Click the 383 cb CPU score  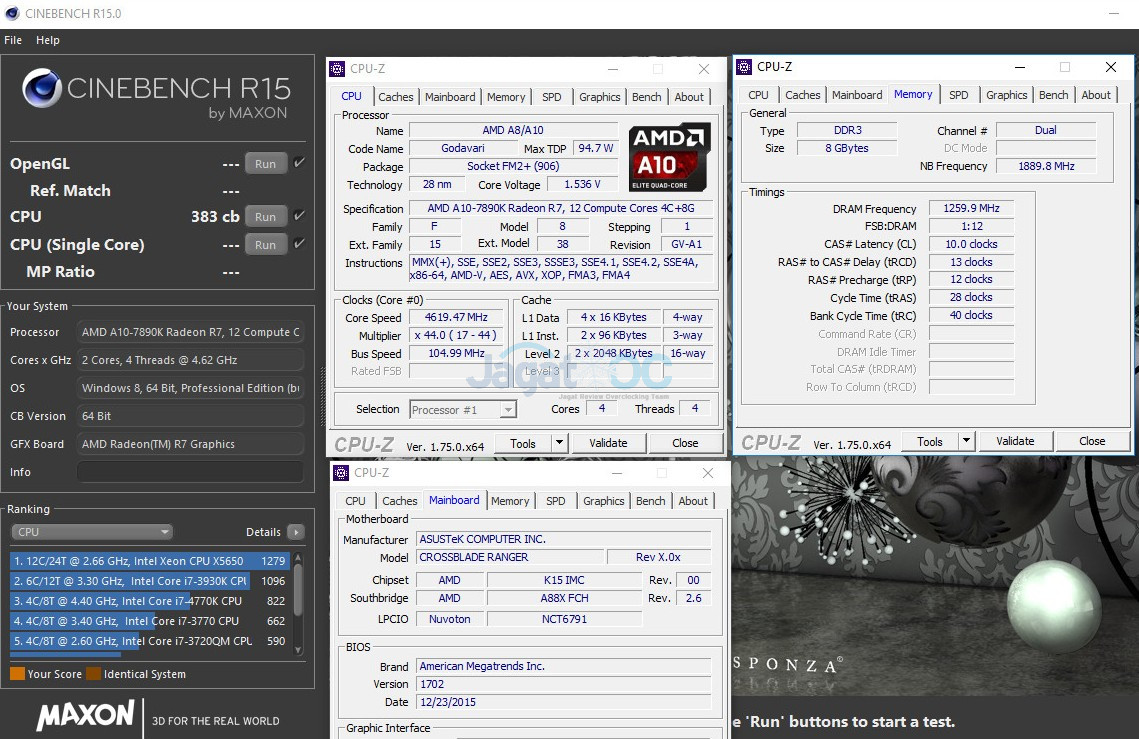[215, 217]
